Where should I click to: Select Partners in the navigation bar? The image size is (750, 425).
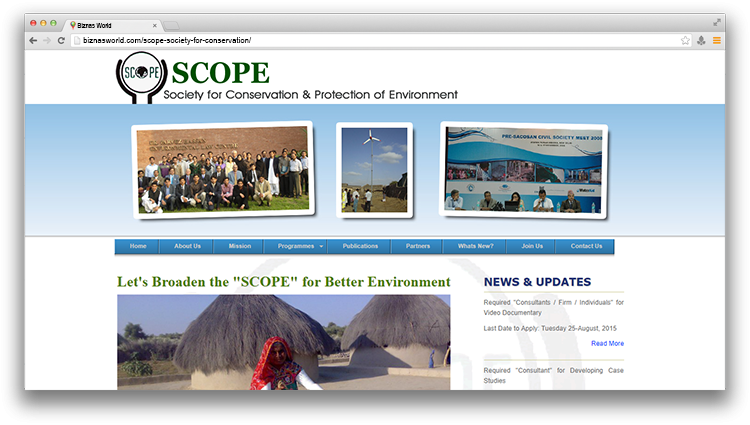(418, 246)
